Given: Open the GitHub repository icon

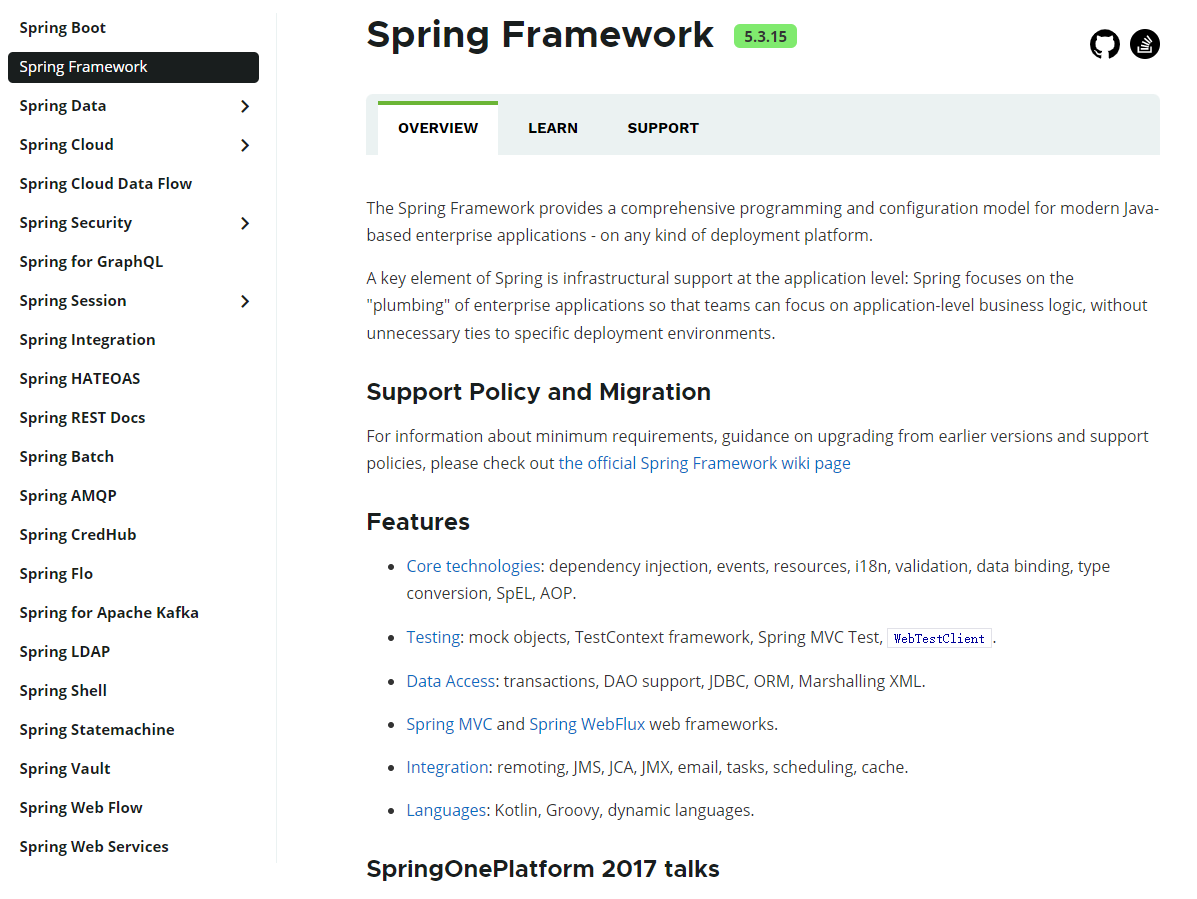Looking at the screenshot, I should tap(1104, 44).
